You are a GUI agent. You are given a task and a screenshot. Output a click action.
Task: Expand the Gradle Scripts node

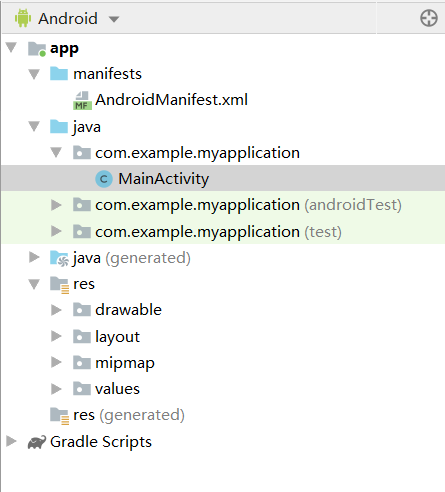point(11,441)
